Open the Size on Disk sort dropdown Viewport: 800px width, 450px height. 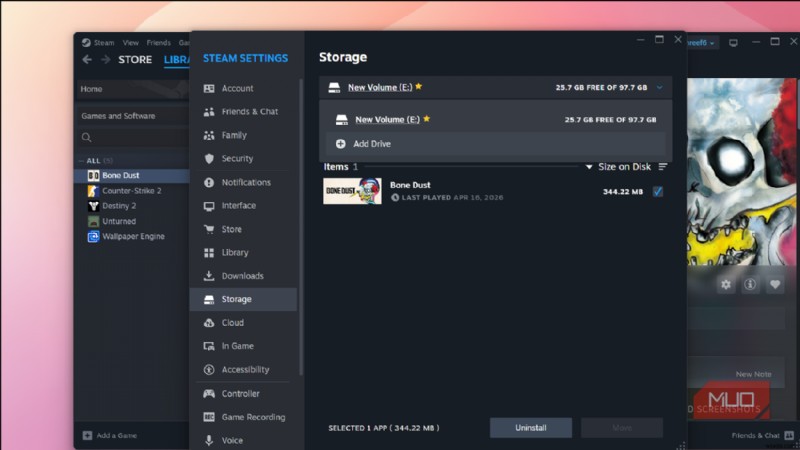[x=618, y=167]
